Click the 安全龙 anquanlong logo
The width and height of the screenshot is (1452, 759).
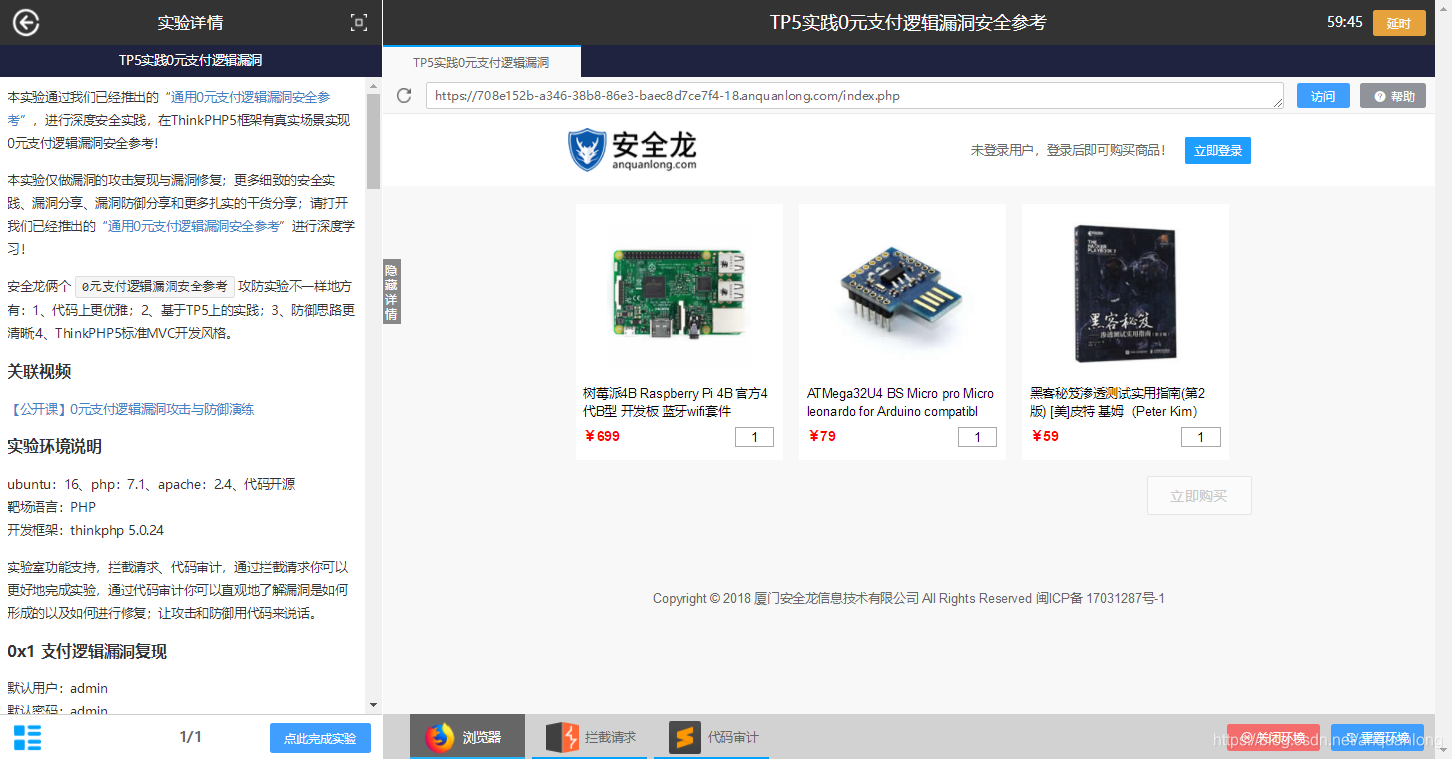[632, 150]
